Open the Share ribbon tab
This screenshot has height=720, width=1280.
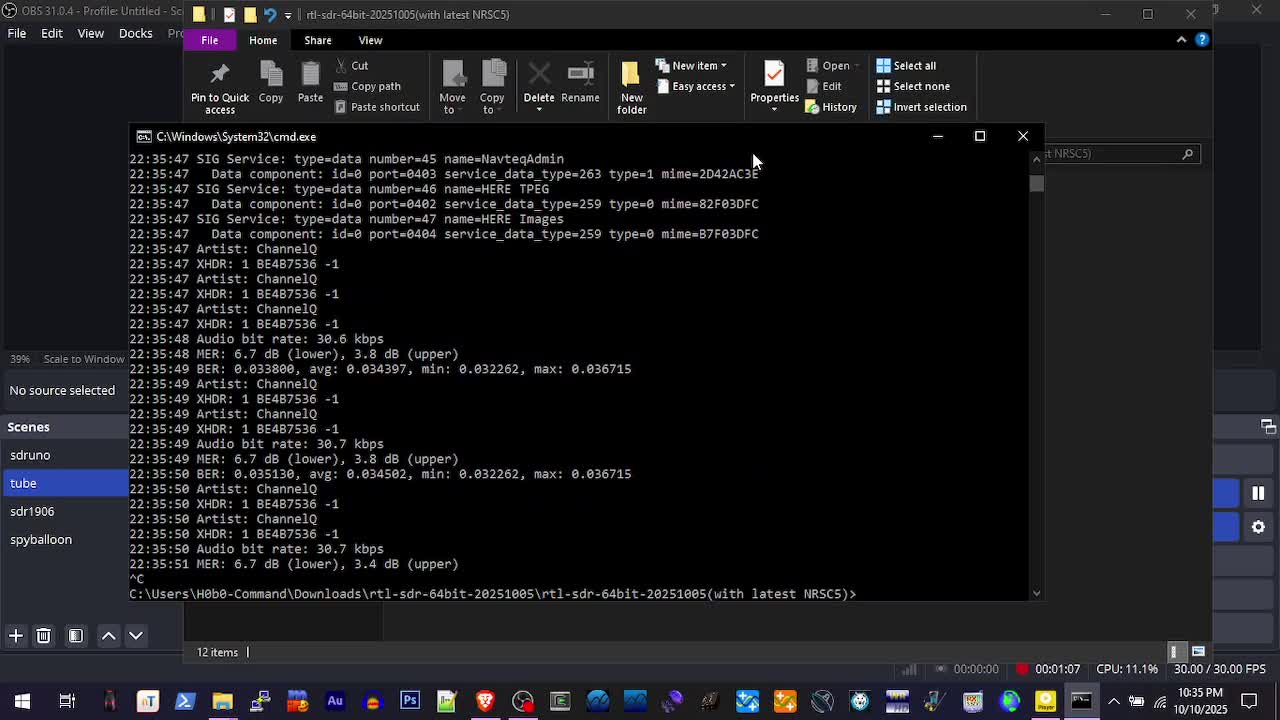[317, 40]
